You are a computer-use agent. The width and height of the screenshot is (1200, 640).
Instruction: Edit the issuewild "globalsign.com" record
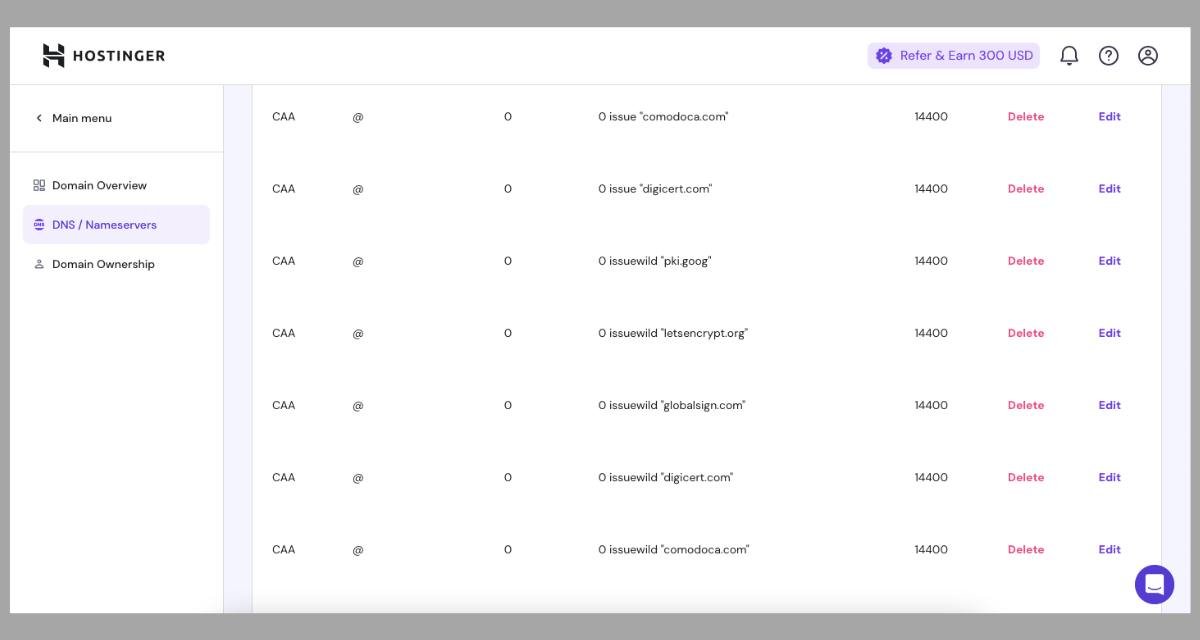point(1109,405)
